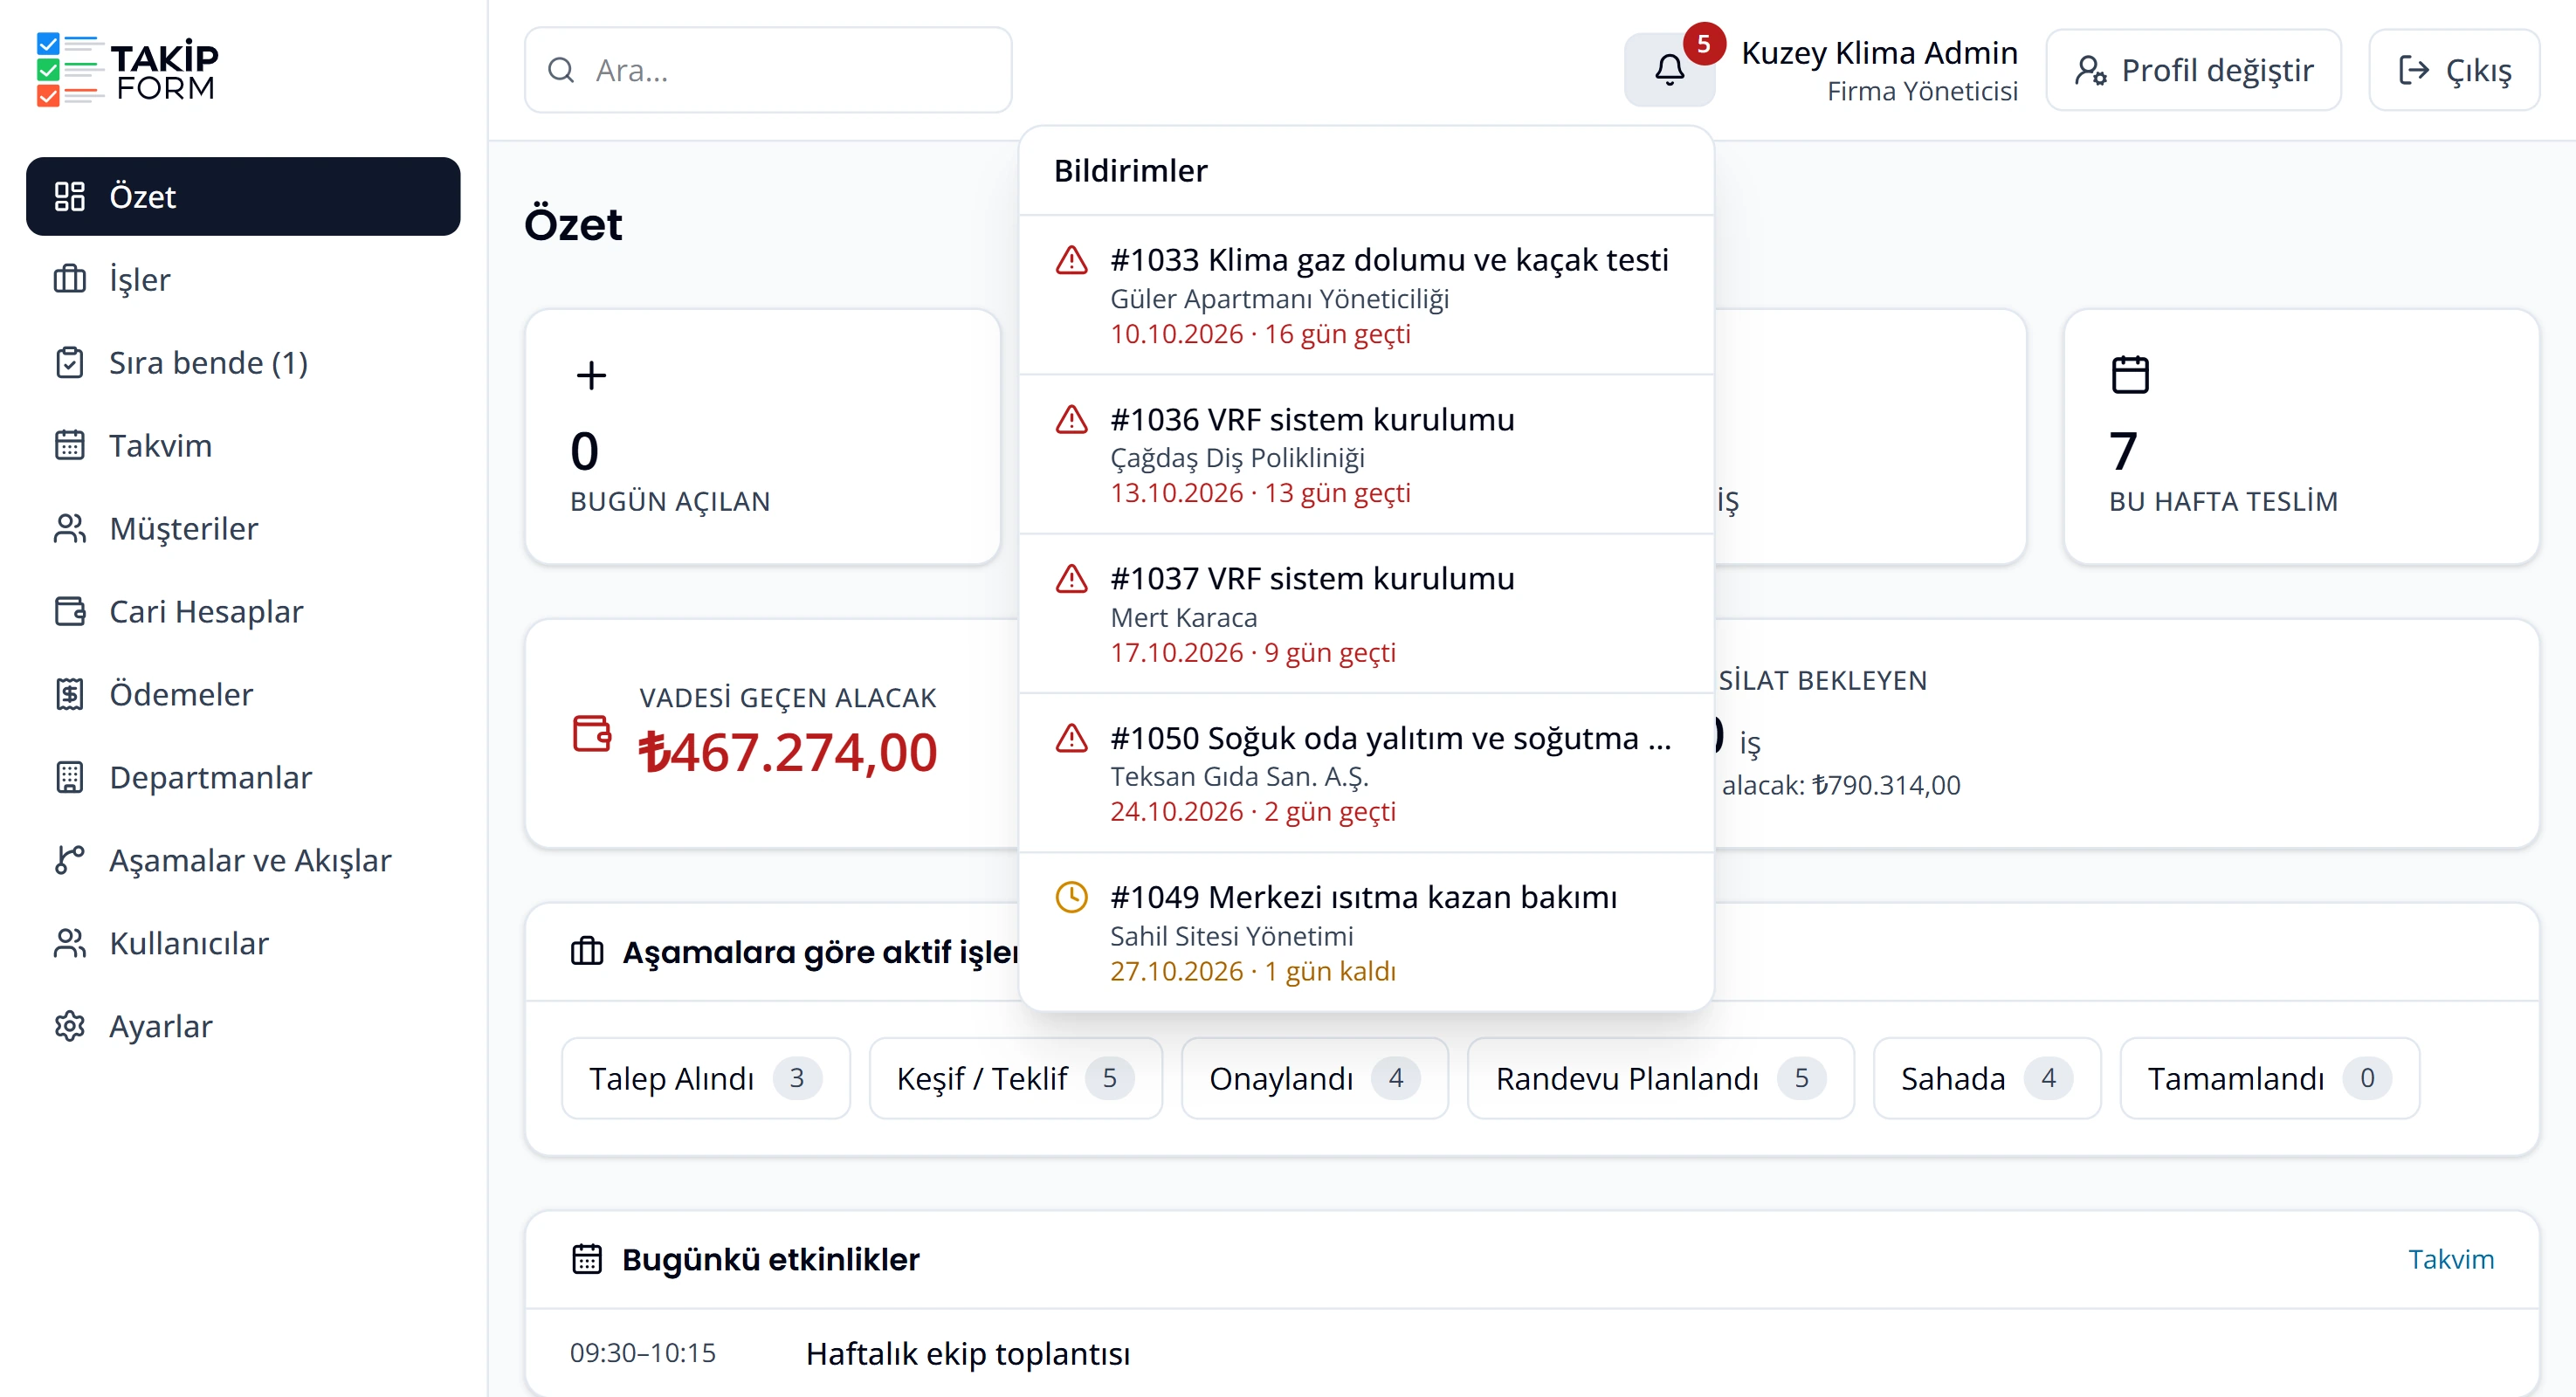This screenshot has width=2576, height=1397.
Task: Open Sıra bende (1) in sidebar
Action: (x=243, y=362)
